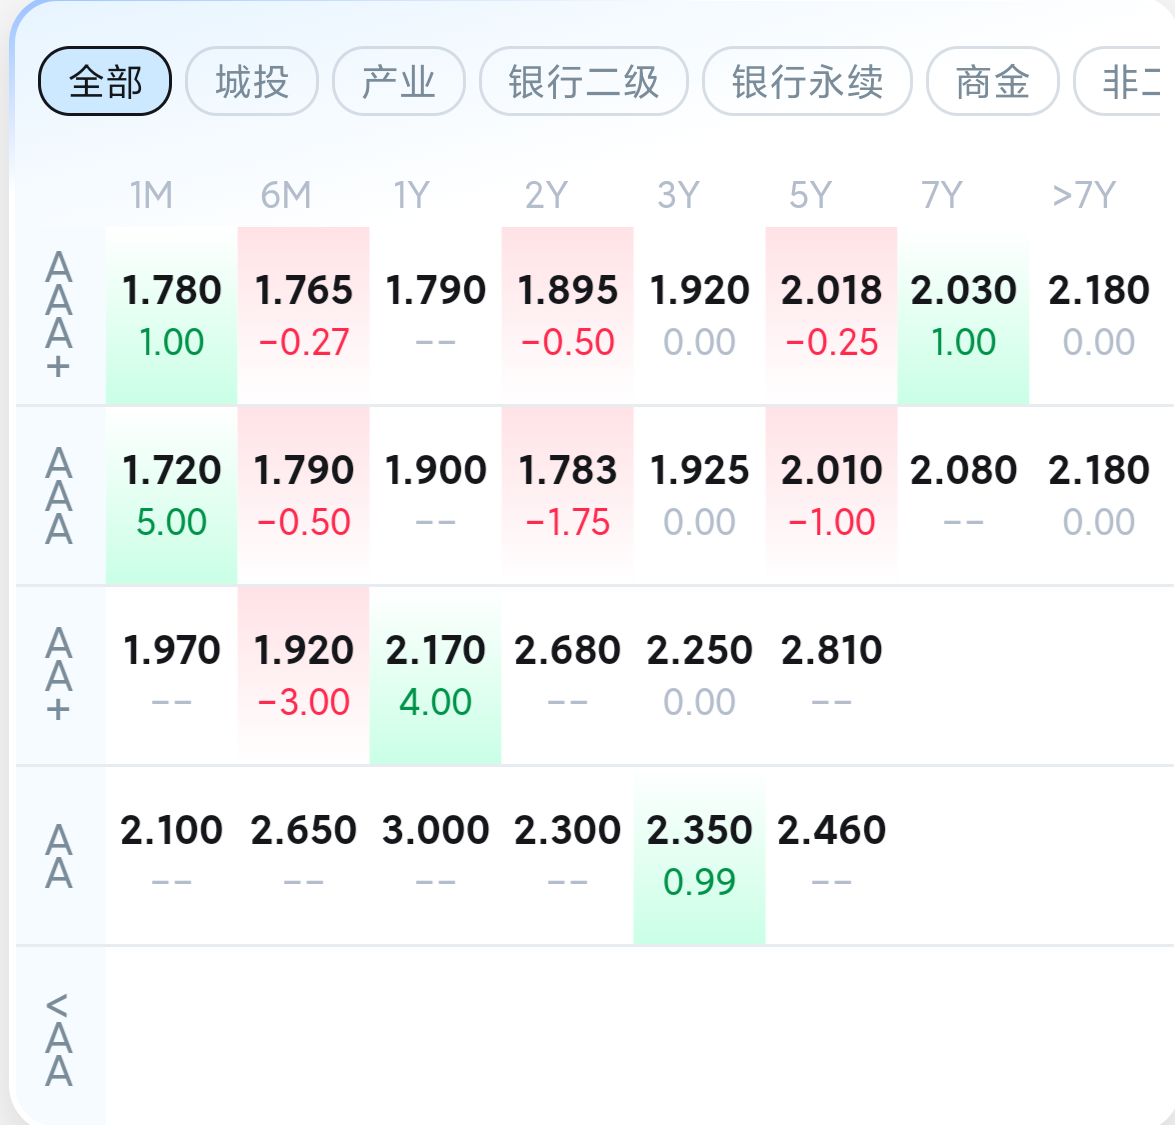Choose the 商金 filter tab
This screenshot has width=1175, height=1125.
tap(992, 81)
